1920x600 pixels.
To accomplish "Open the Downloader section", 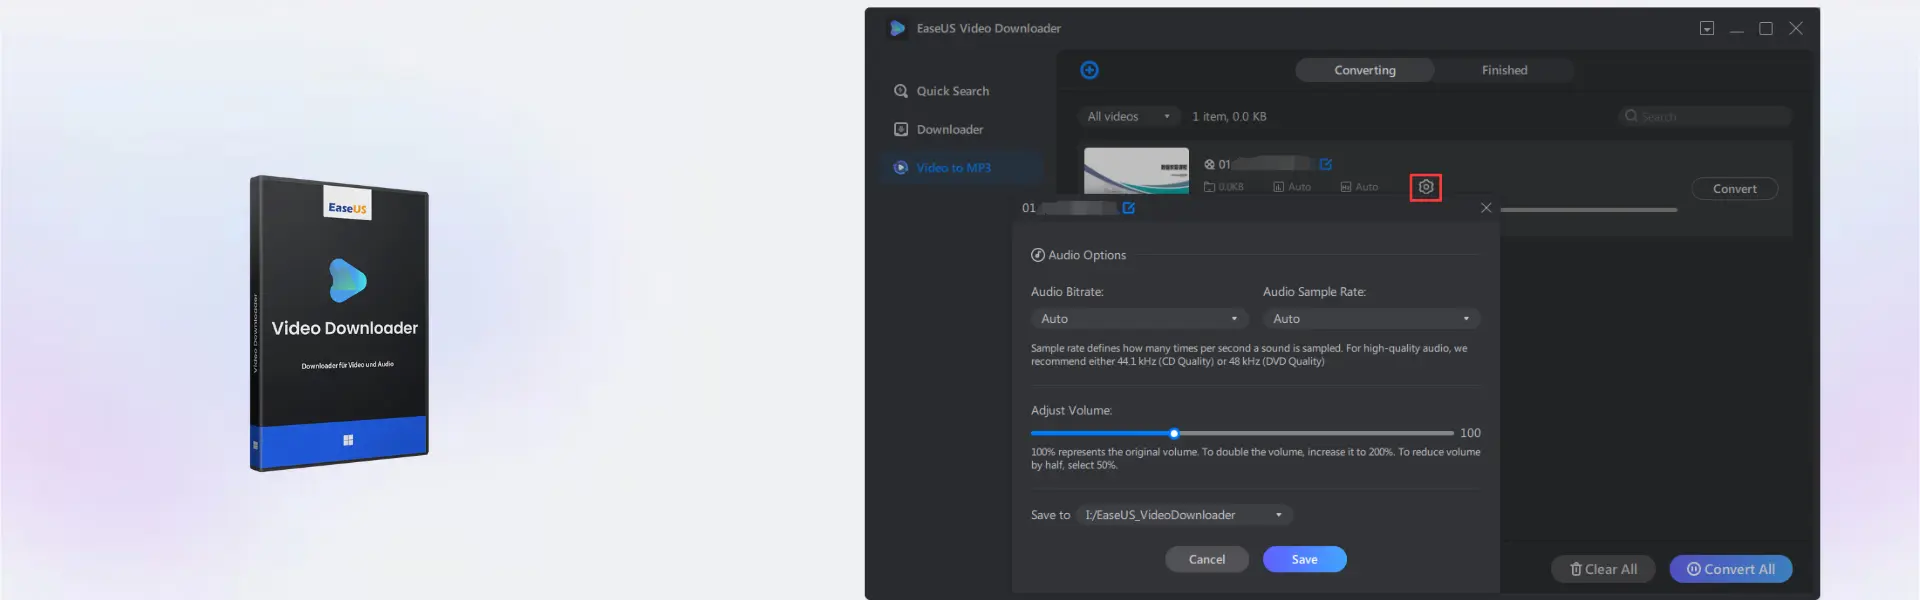I will tap(938, 130).
